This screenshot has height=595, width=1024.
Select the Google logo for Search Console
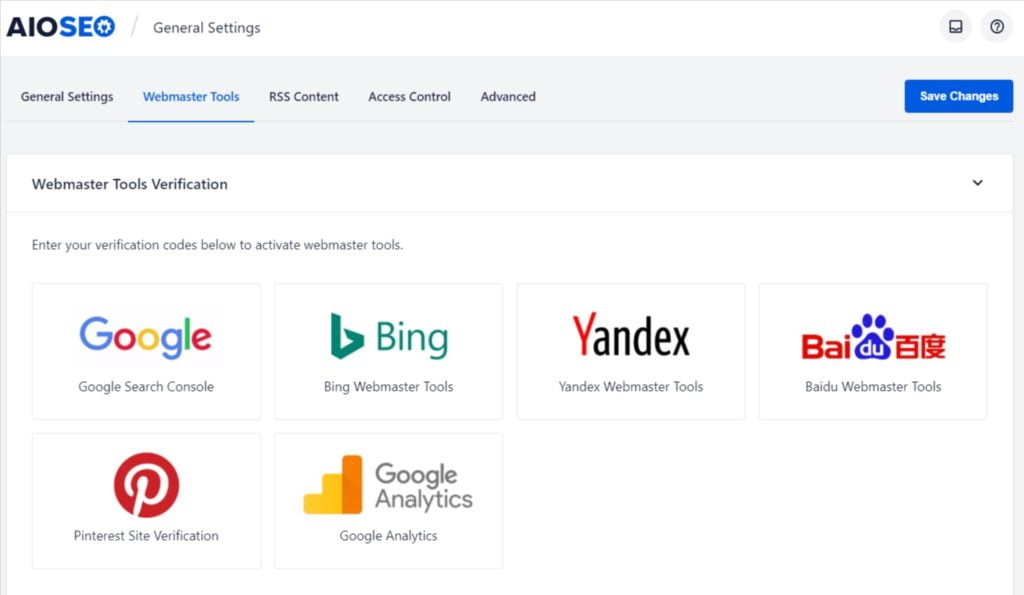[146, 337]
